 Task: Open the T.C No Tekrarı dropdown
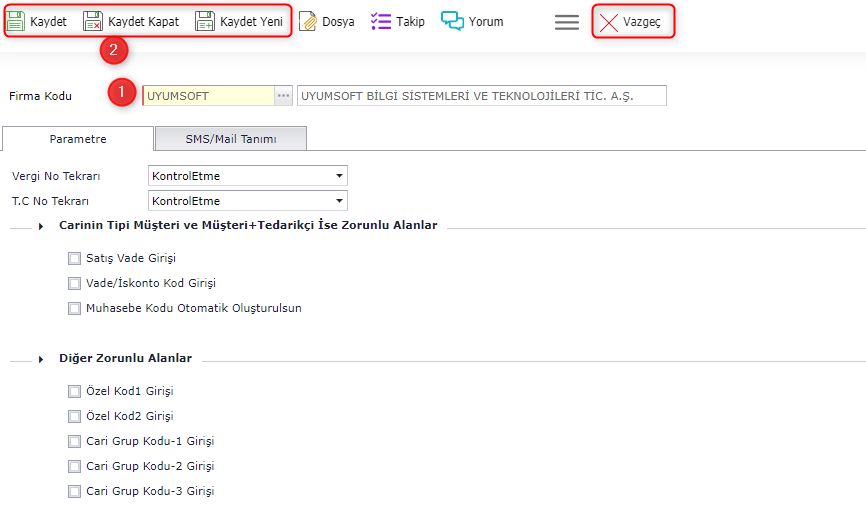340,201
